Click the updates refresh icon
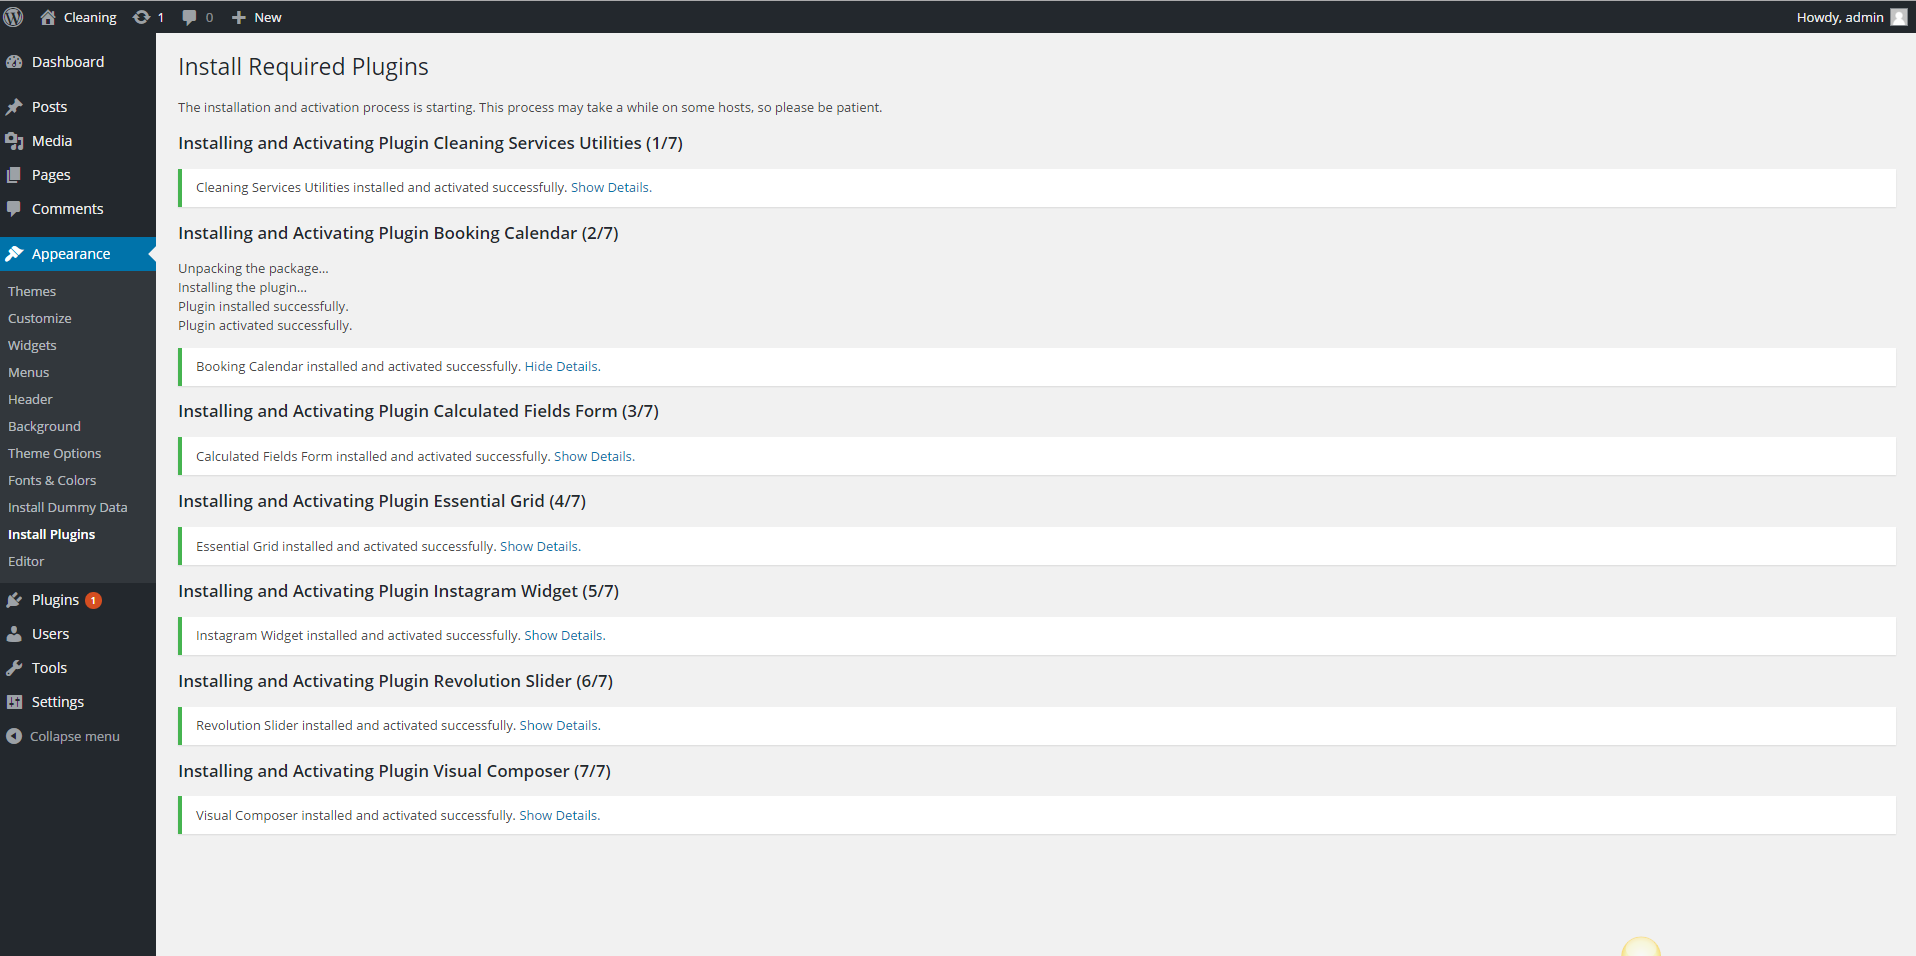 [142, 17]
